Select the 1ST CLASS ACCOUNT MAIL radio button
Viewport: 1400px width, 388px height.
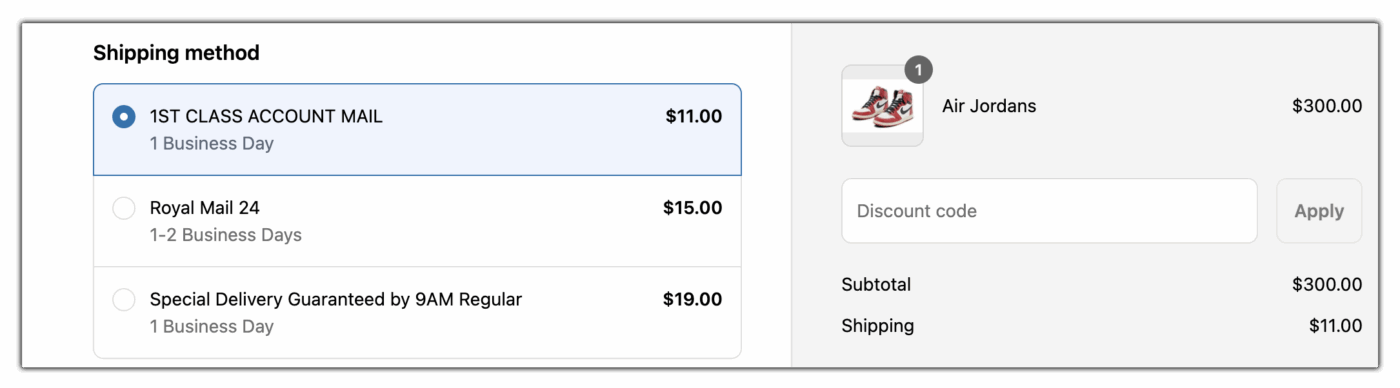point(123,117)
